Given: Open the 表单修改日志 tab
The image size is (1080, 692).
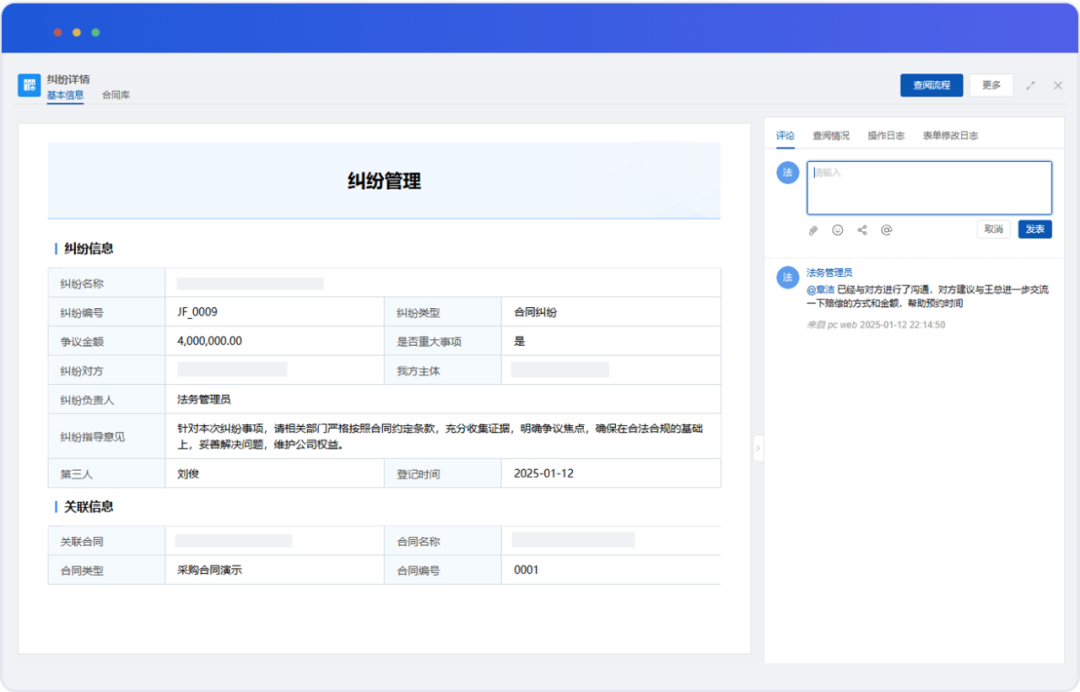Looking at the screenshot, I should (951, 136).
